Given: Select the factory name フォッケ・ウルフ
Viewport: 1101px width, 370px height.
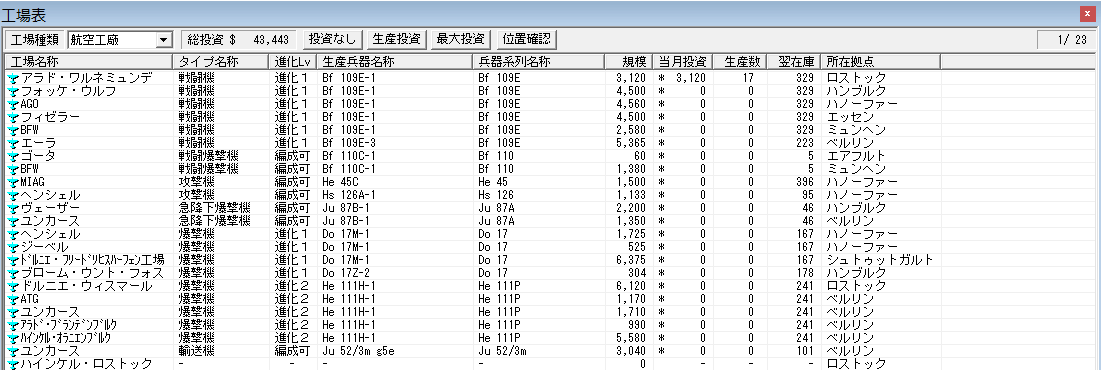Looking at the screenshot, I should tap(68, 91).
